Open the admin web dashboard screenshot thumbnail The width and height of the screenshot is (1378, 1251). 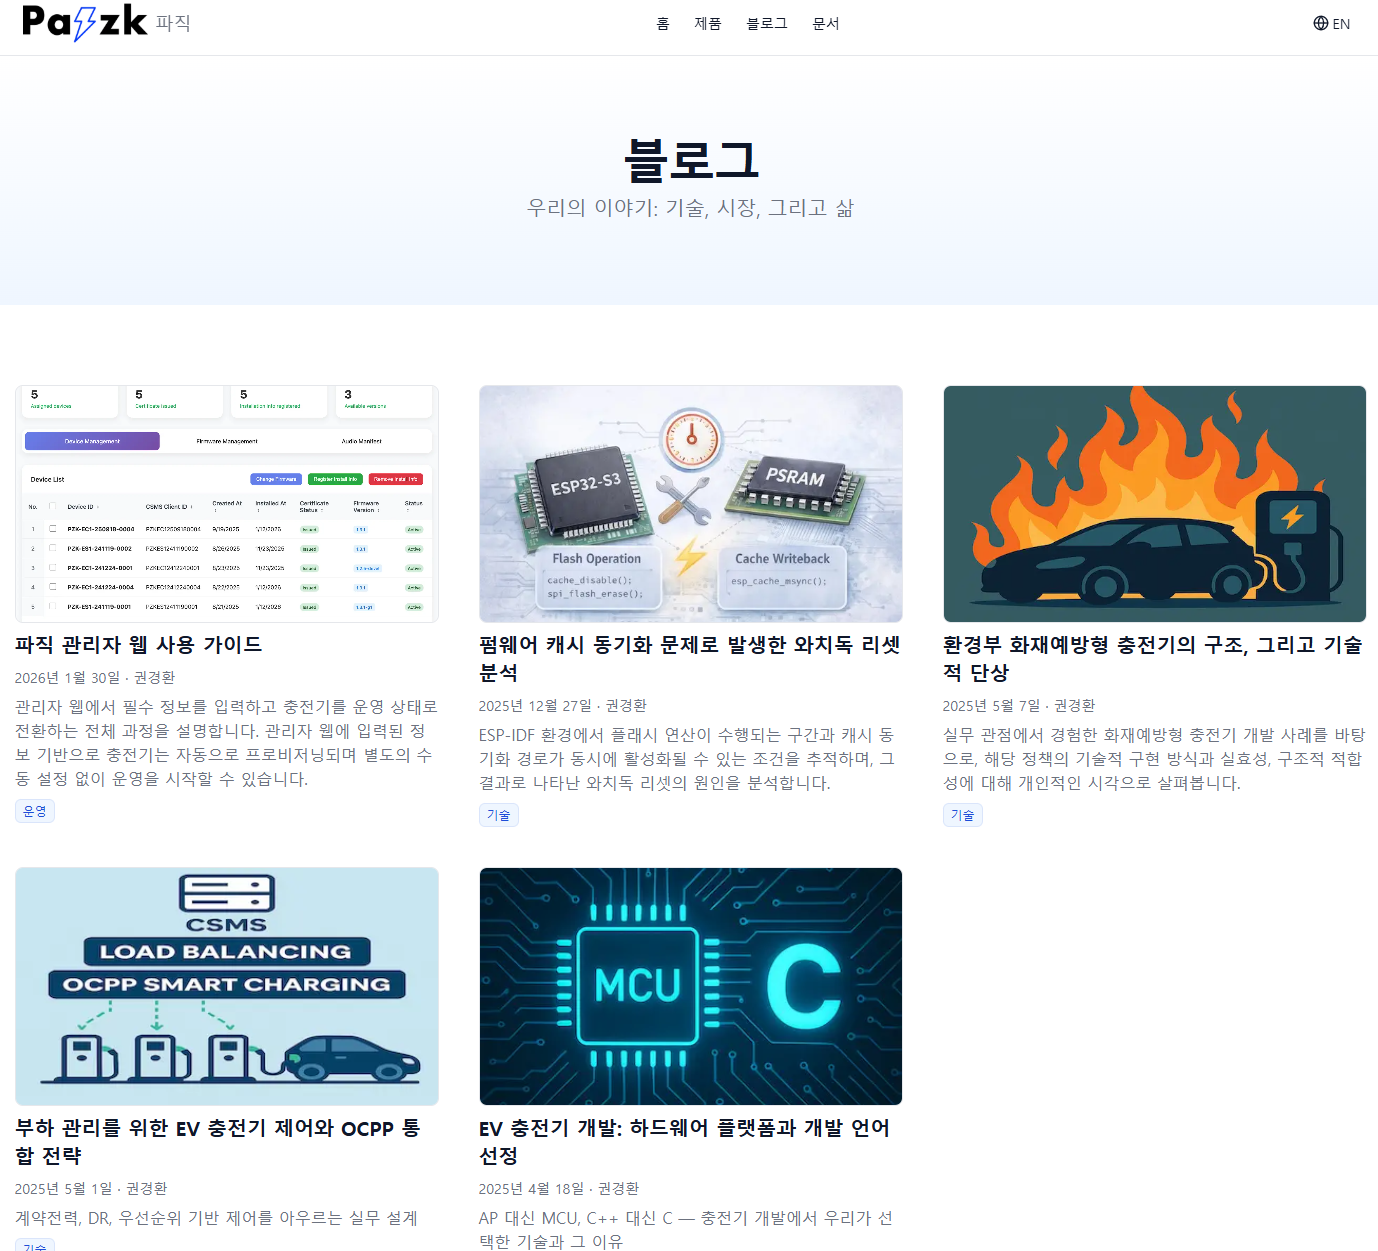pos(227,504)
